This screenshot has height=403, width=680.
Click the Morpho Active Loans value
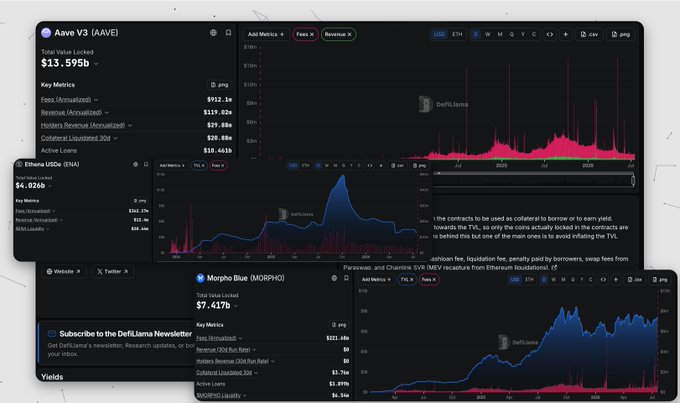point(339,384)
